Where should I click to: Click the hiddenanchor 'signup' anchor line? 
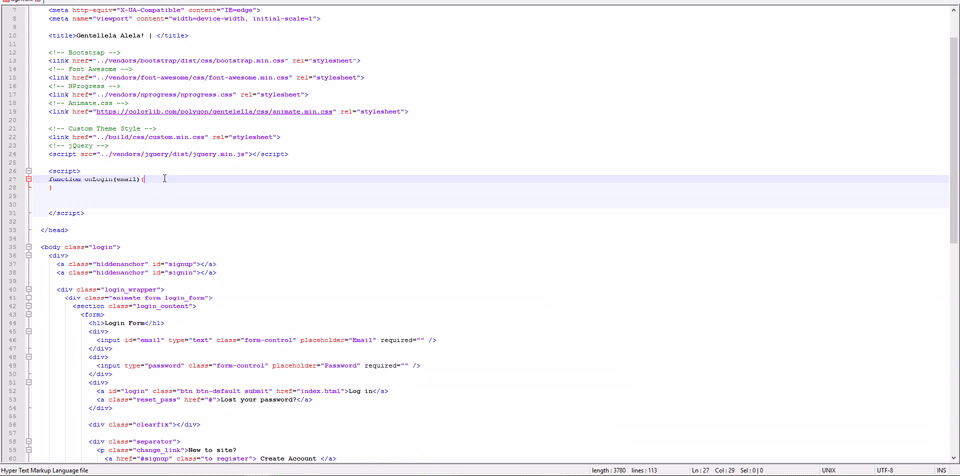137,264
